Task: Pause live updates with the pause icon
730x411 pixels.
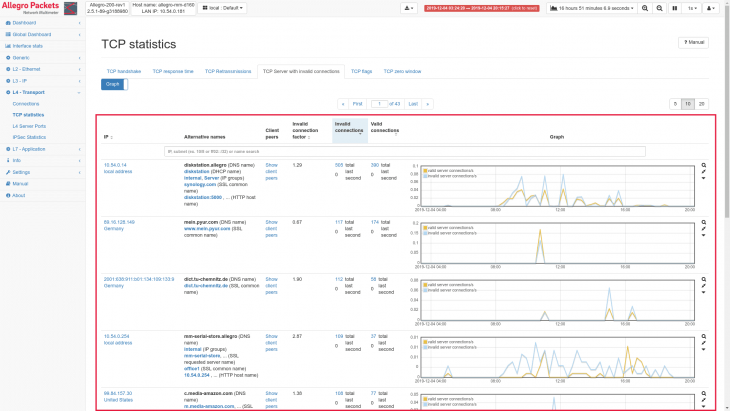Action: click(x=675, y=8)
